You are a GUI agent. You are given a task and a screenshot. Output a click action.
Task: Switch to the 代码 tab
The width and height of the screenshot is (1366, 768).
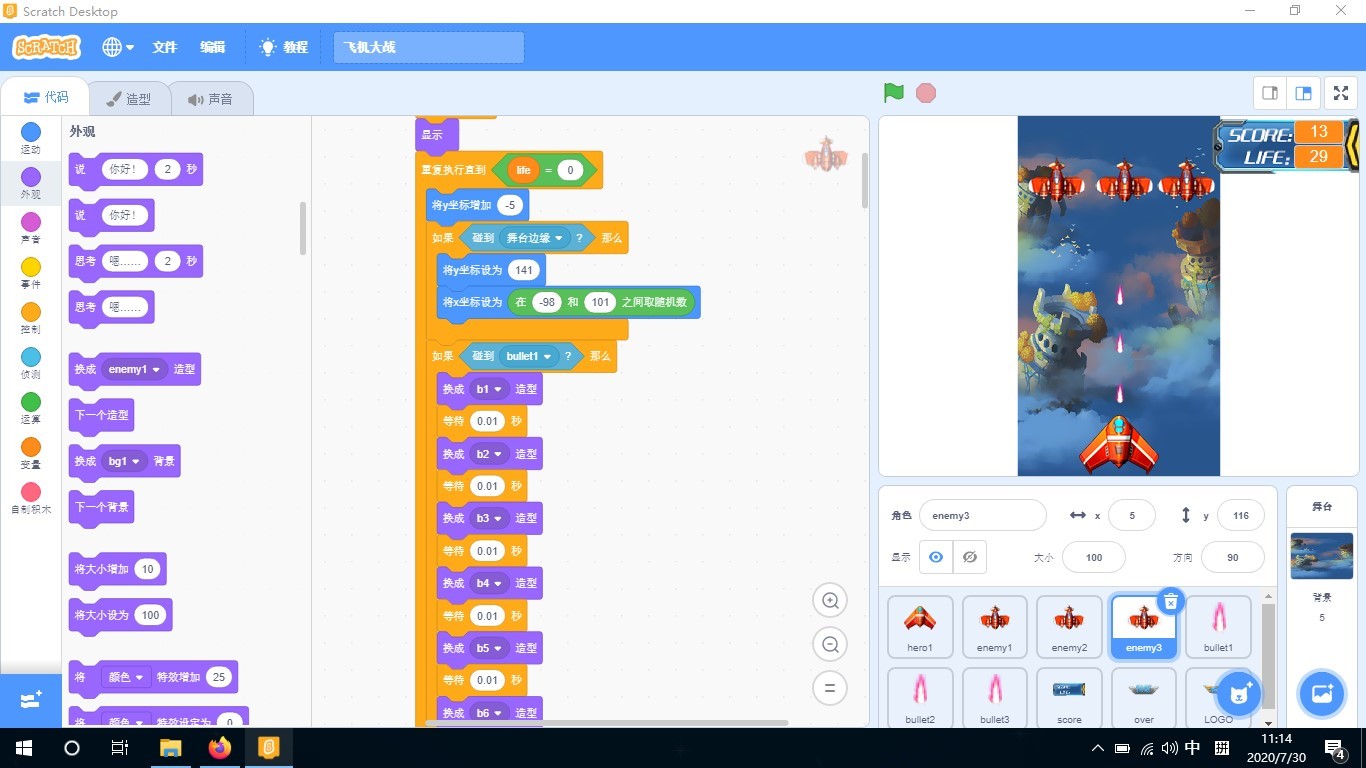pyautogui.click(x=46, y=97)
